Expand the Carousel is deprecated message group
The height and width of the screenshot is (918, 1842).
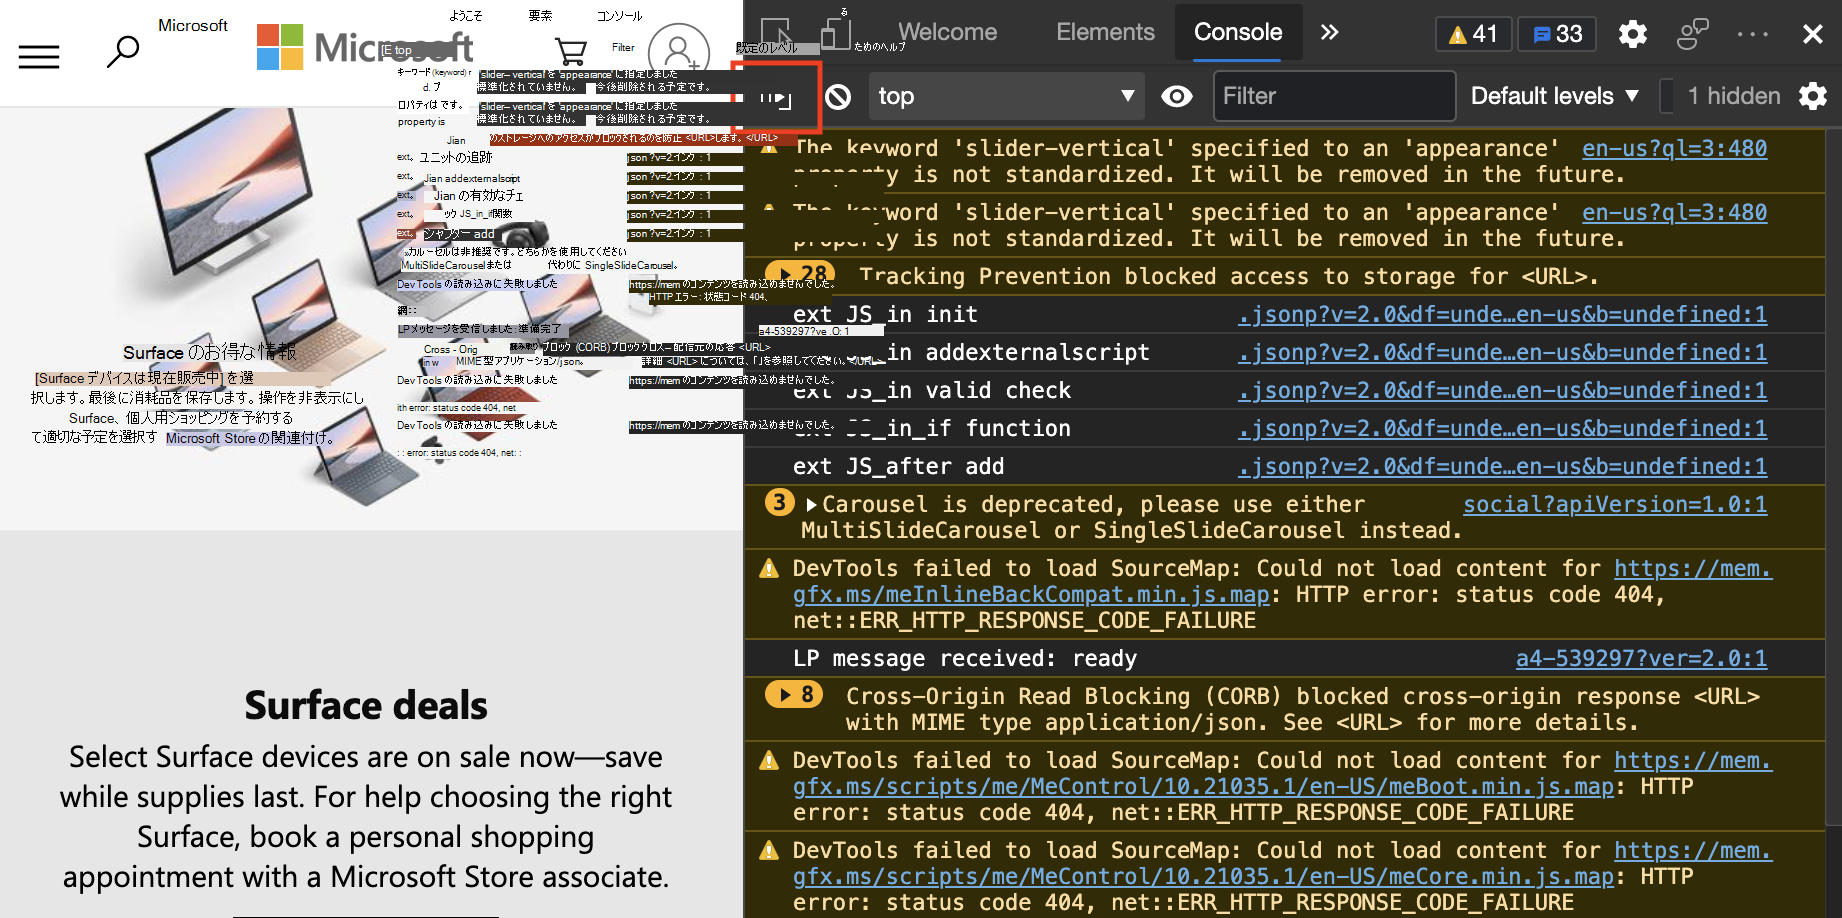[x=811, y=504]
